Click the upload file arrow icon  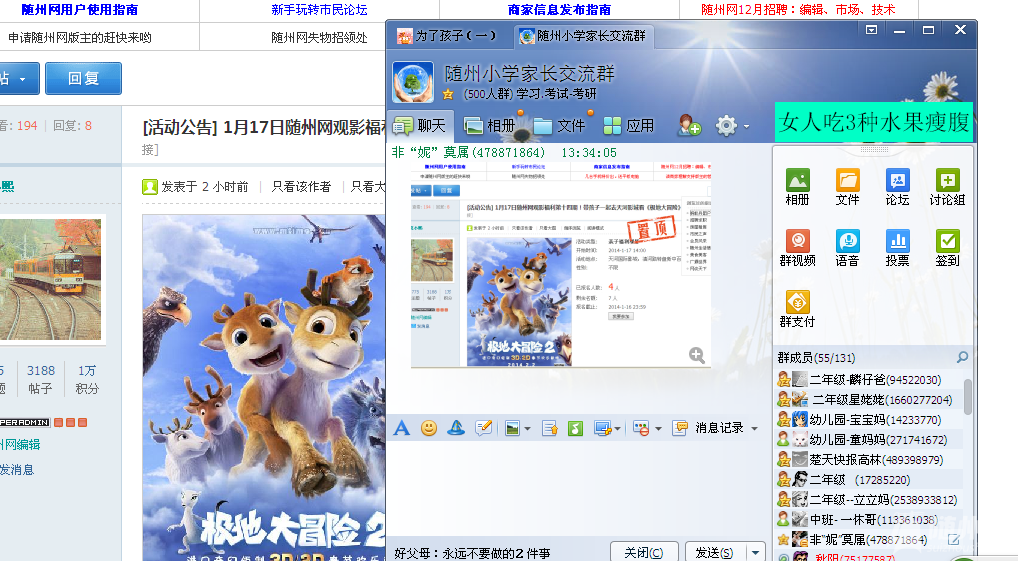549,429
